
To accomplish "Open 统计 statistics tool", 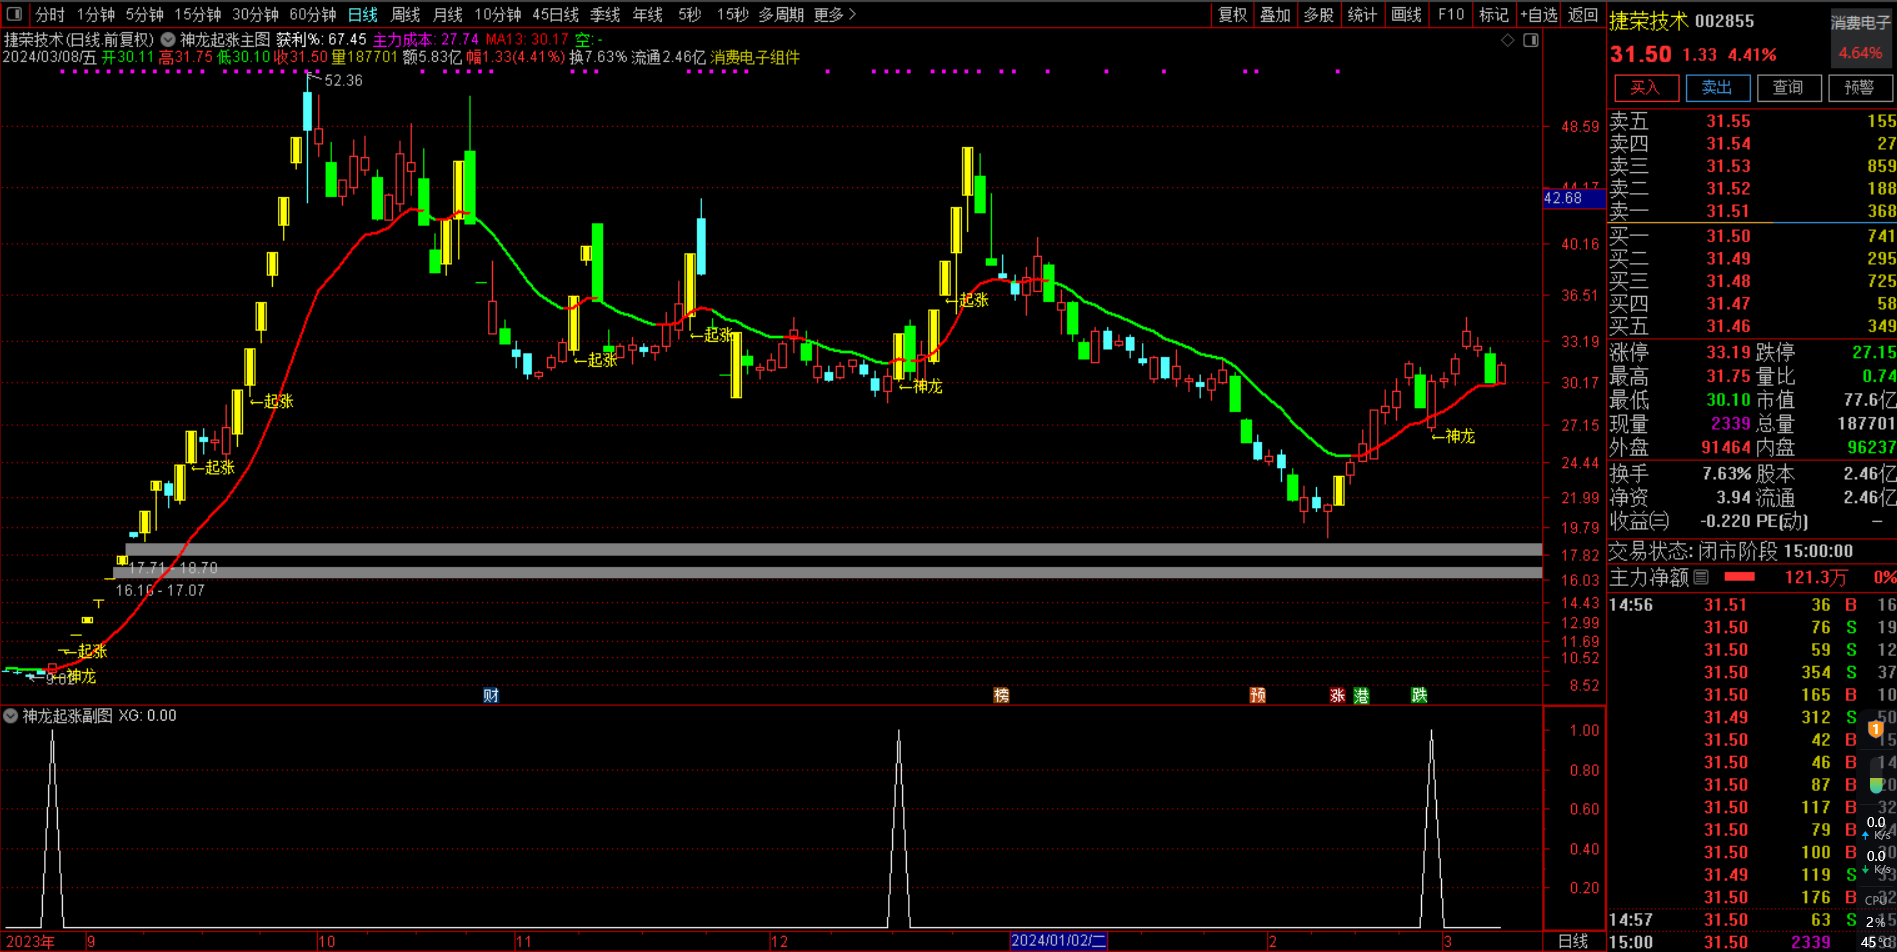I will [1362, 14].
